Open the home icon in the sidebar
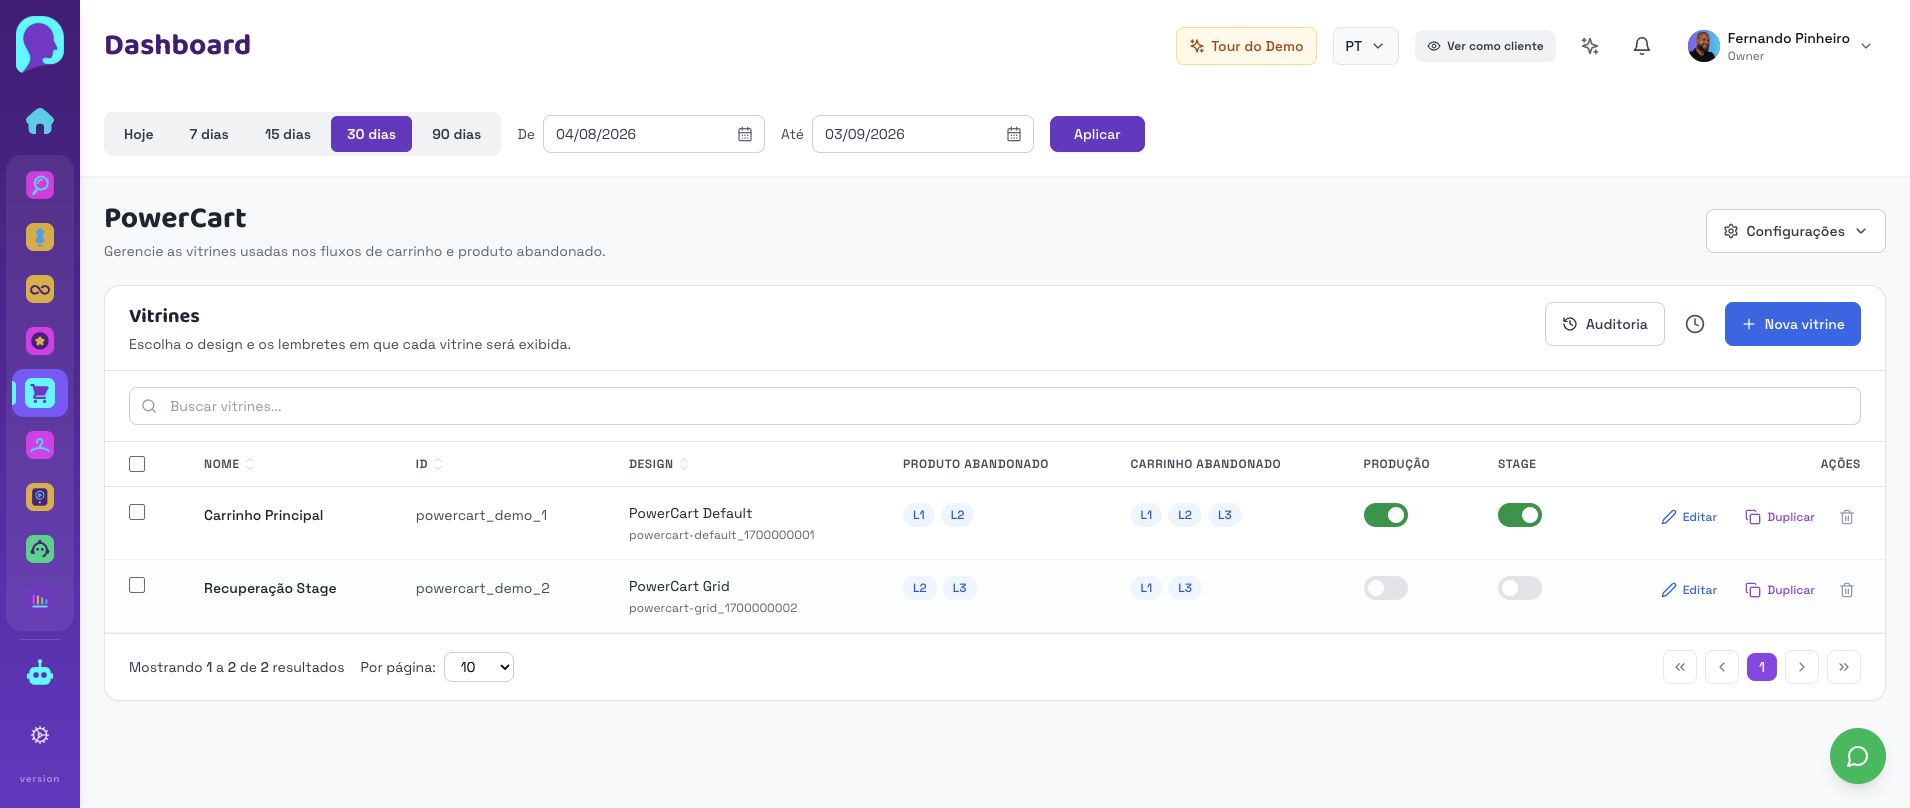 point(40,121)
